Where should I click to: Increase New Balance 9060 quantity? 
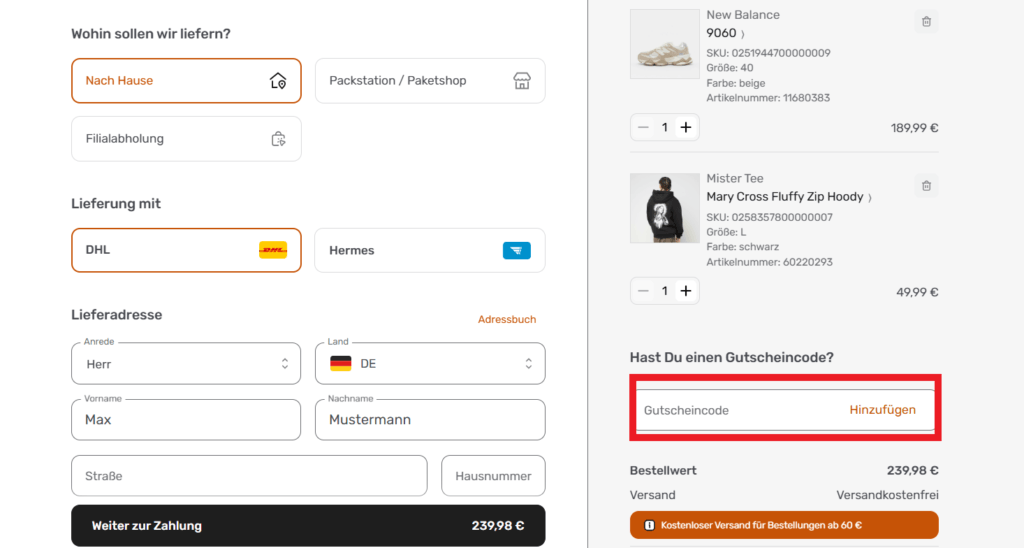tap(686, 127)
